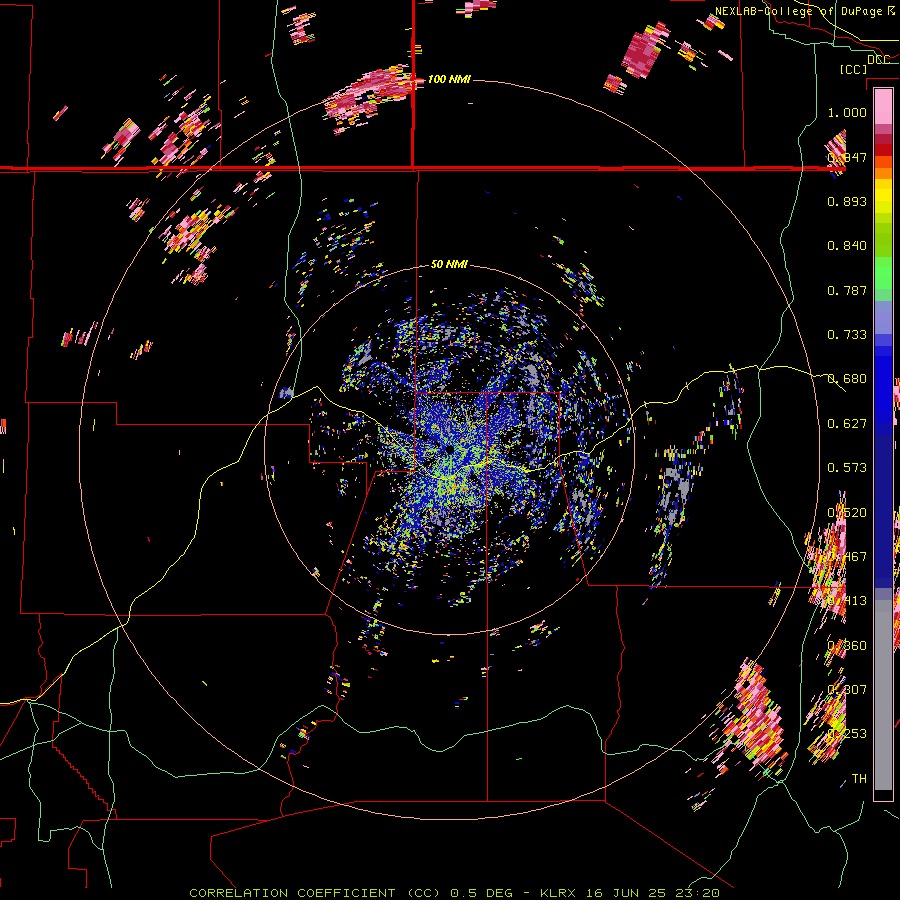This screenshot has width=900, height=900.
Task: Click the 23:20 time in the caption
Action: coord(697,893)
